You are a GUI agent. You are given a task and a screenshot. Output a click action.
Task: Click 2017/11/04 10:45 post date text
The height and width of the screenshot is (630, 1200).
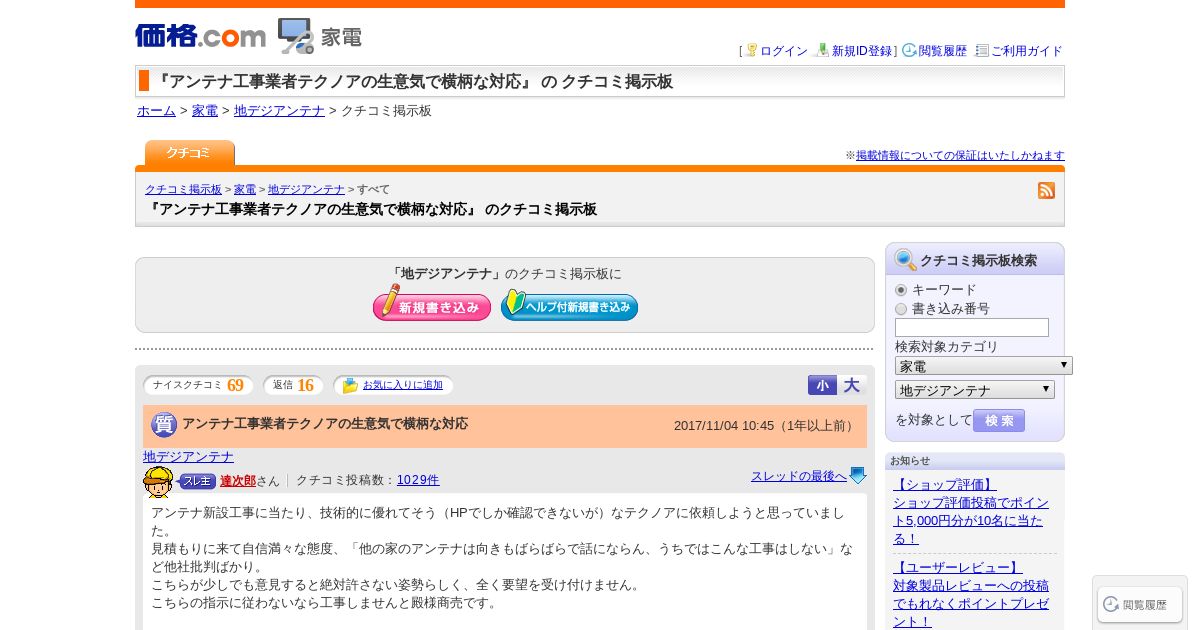tap(725, 426)
